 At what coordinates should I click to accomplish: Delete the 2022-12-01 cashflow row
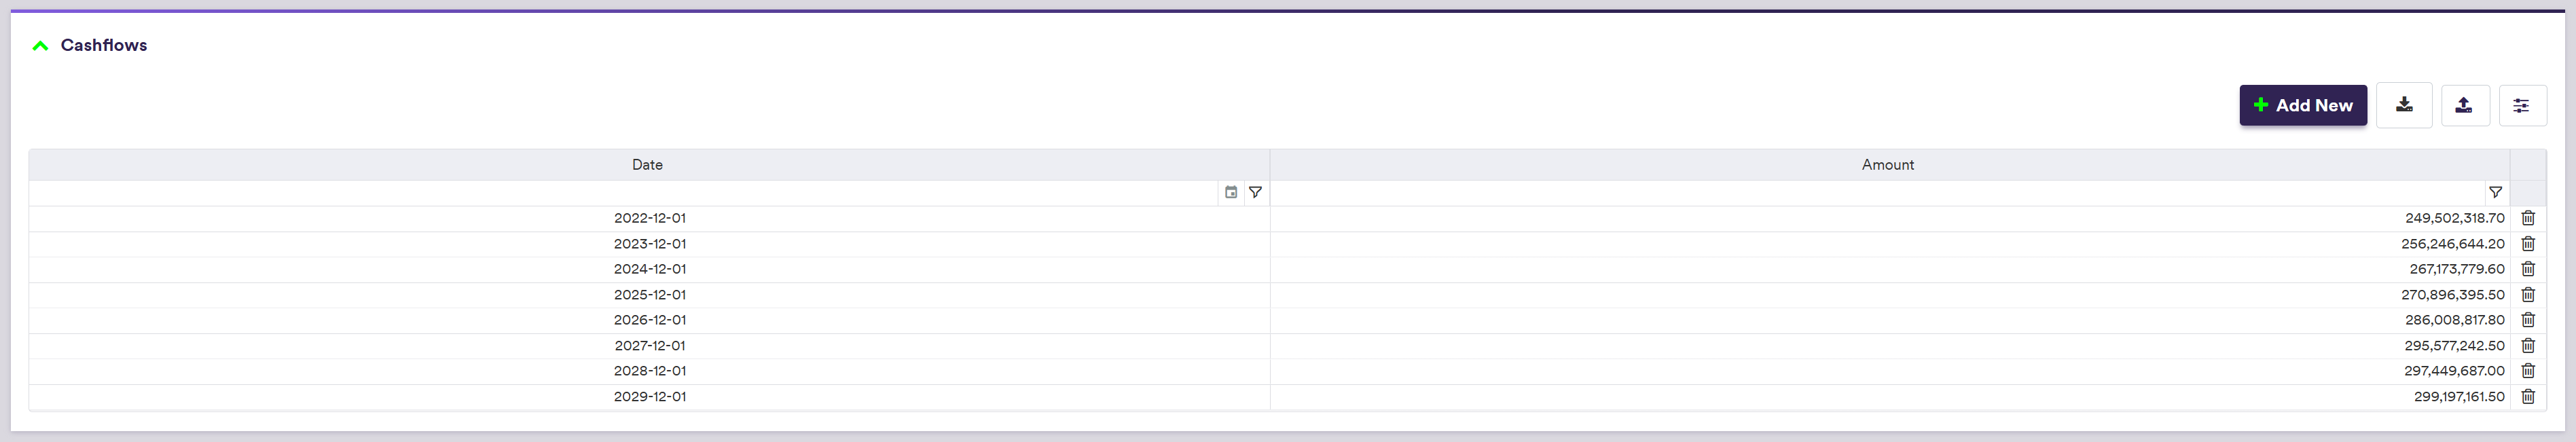[x=2527, y=218]
